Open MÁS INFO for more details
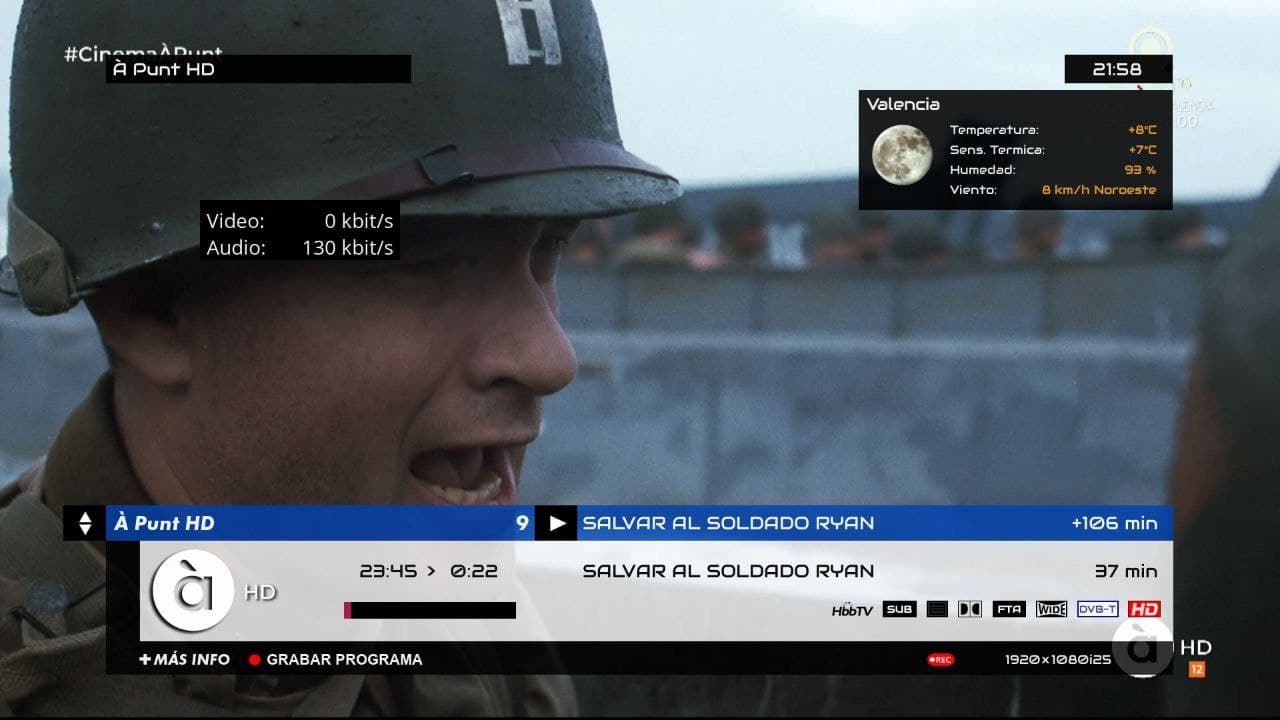The image size is (1280, 720). tap(185, 660)
